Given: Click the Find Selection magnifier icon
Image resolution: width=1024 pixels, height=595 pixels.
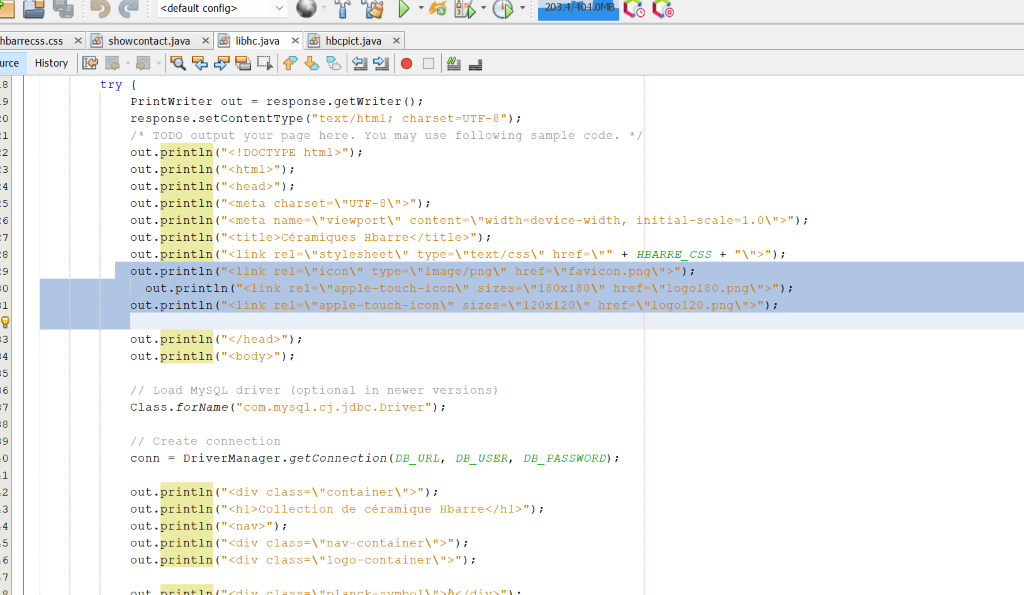Looking at the screenshot, I should coord(178,63).
